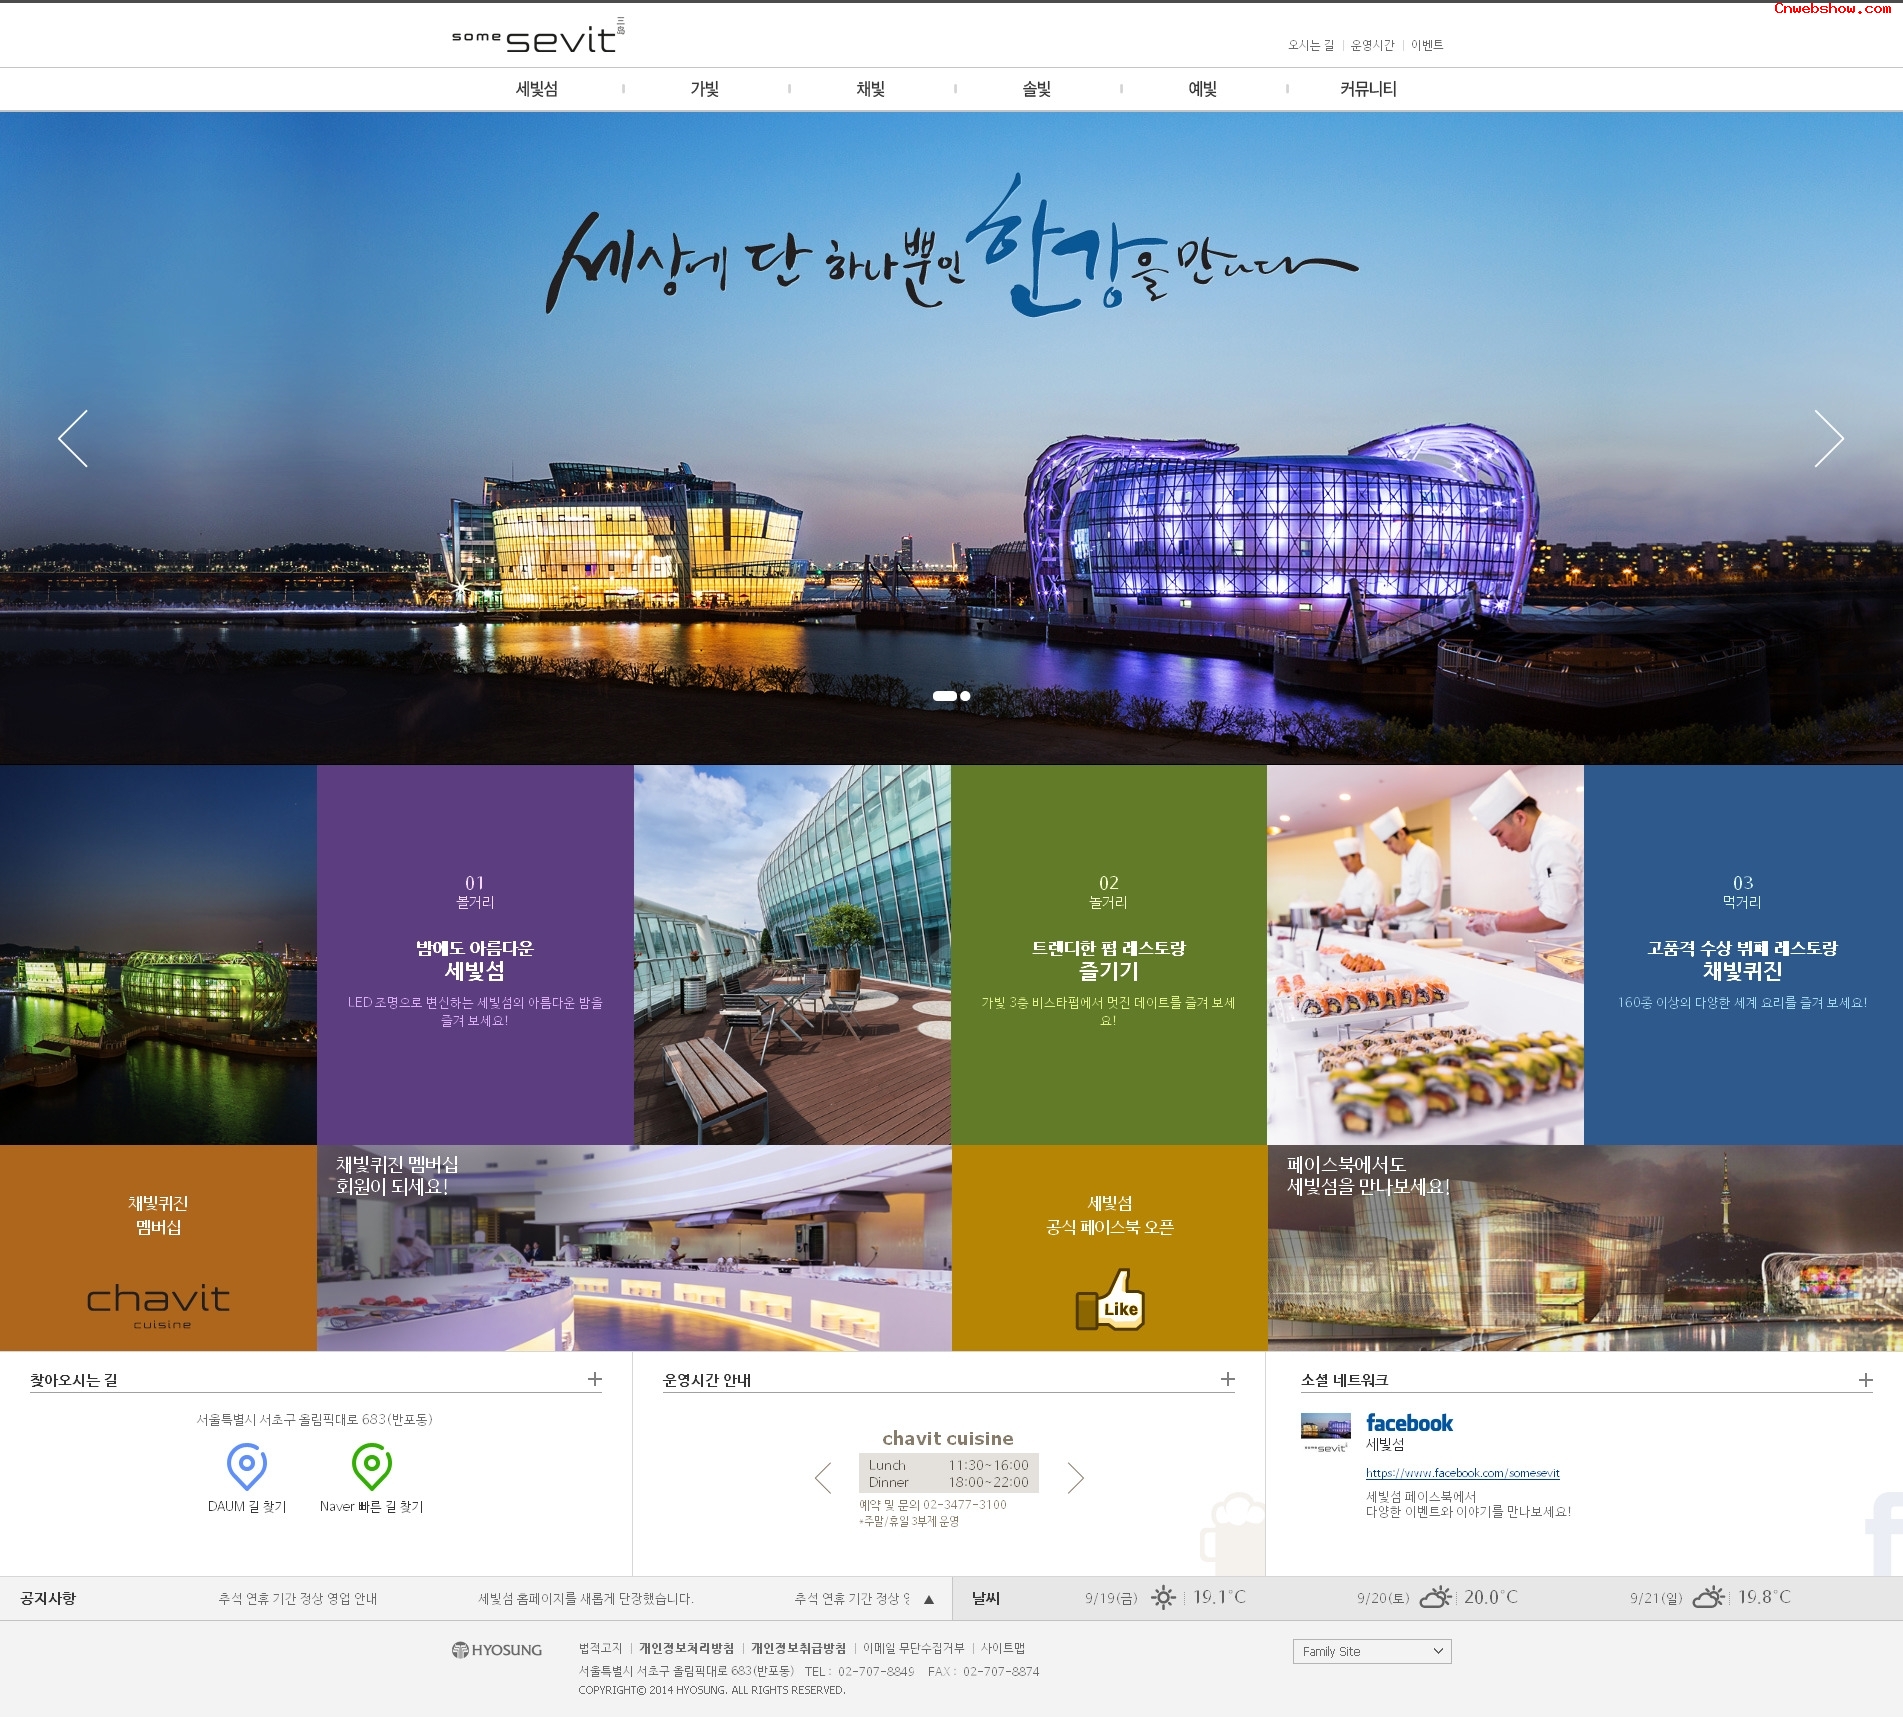This screenshot has width=1903, height=1717.
Task: Click the facebook logo text
Action: point(1409,1423)
